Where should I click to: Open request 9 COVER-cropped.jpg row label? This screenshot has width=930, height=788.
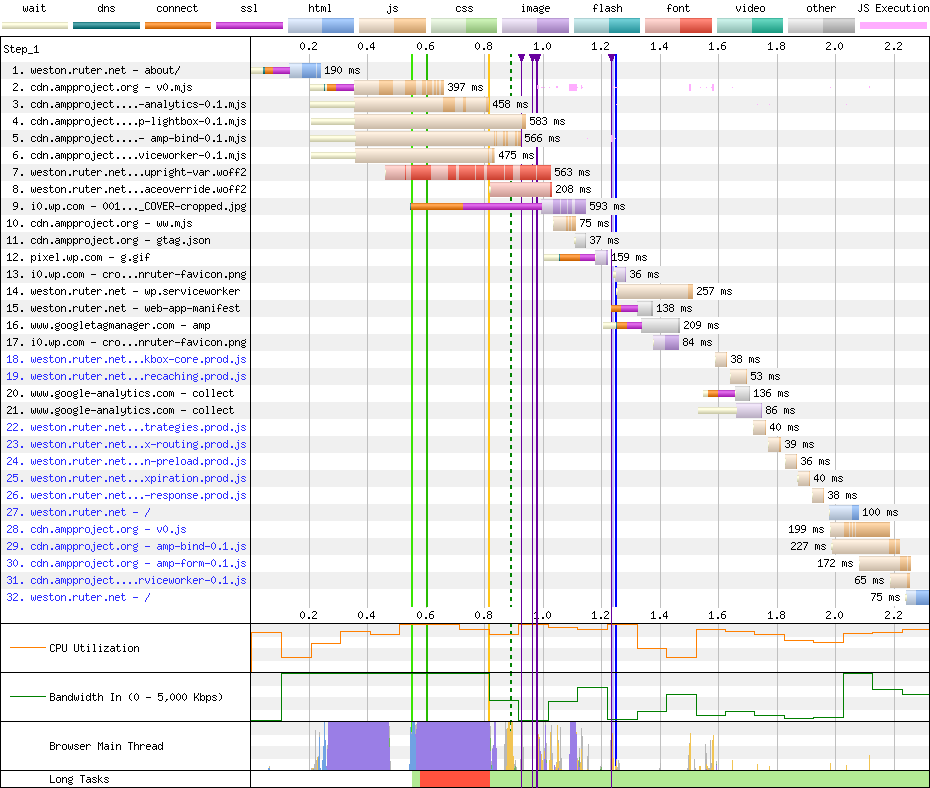click(138, 206)
